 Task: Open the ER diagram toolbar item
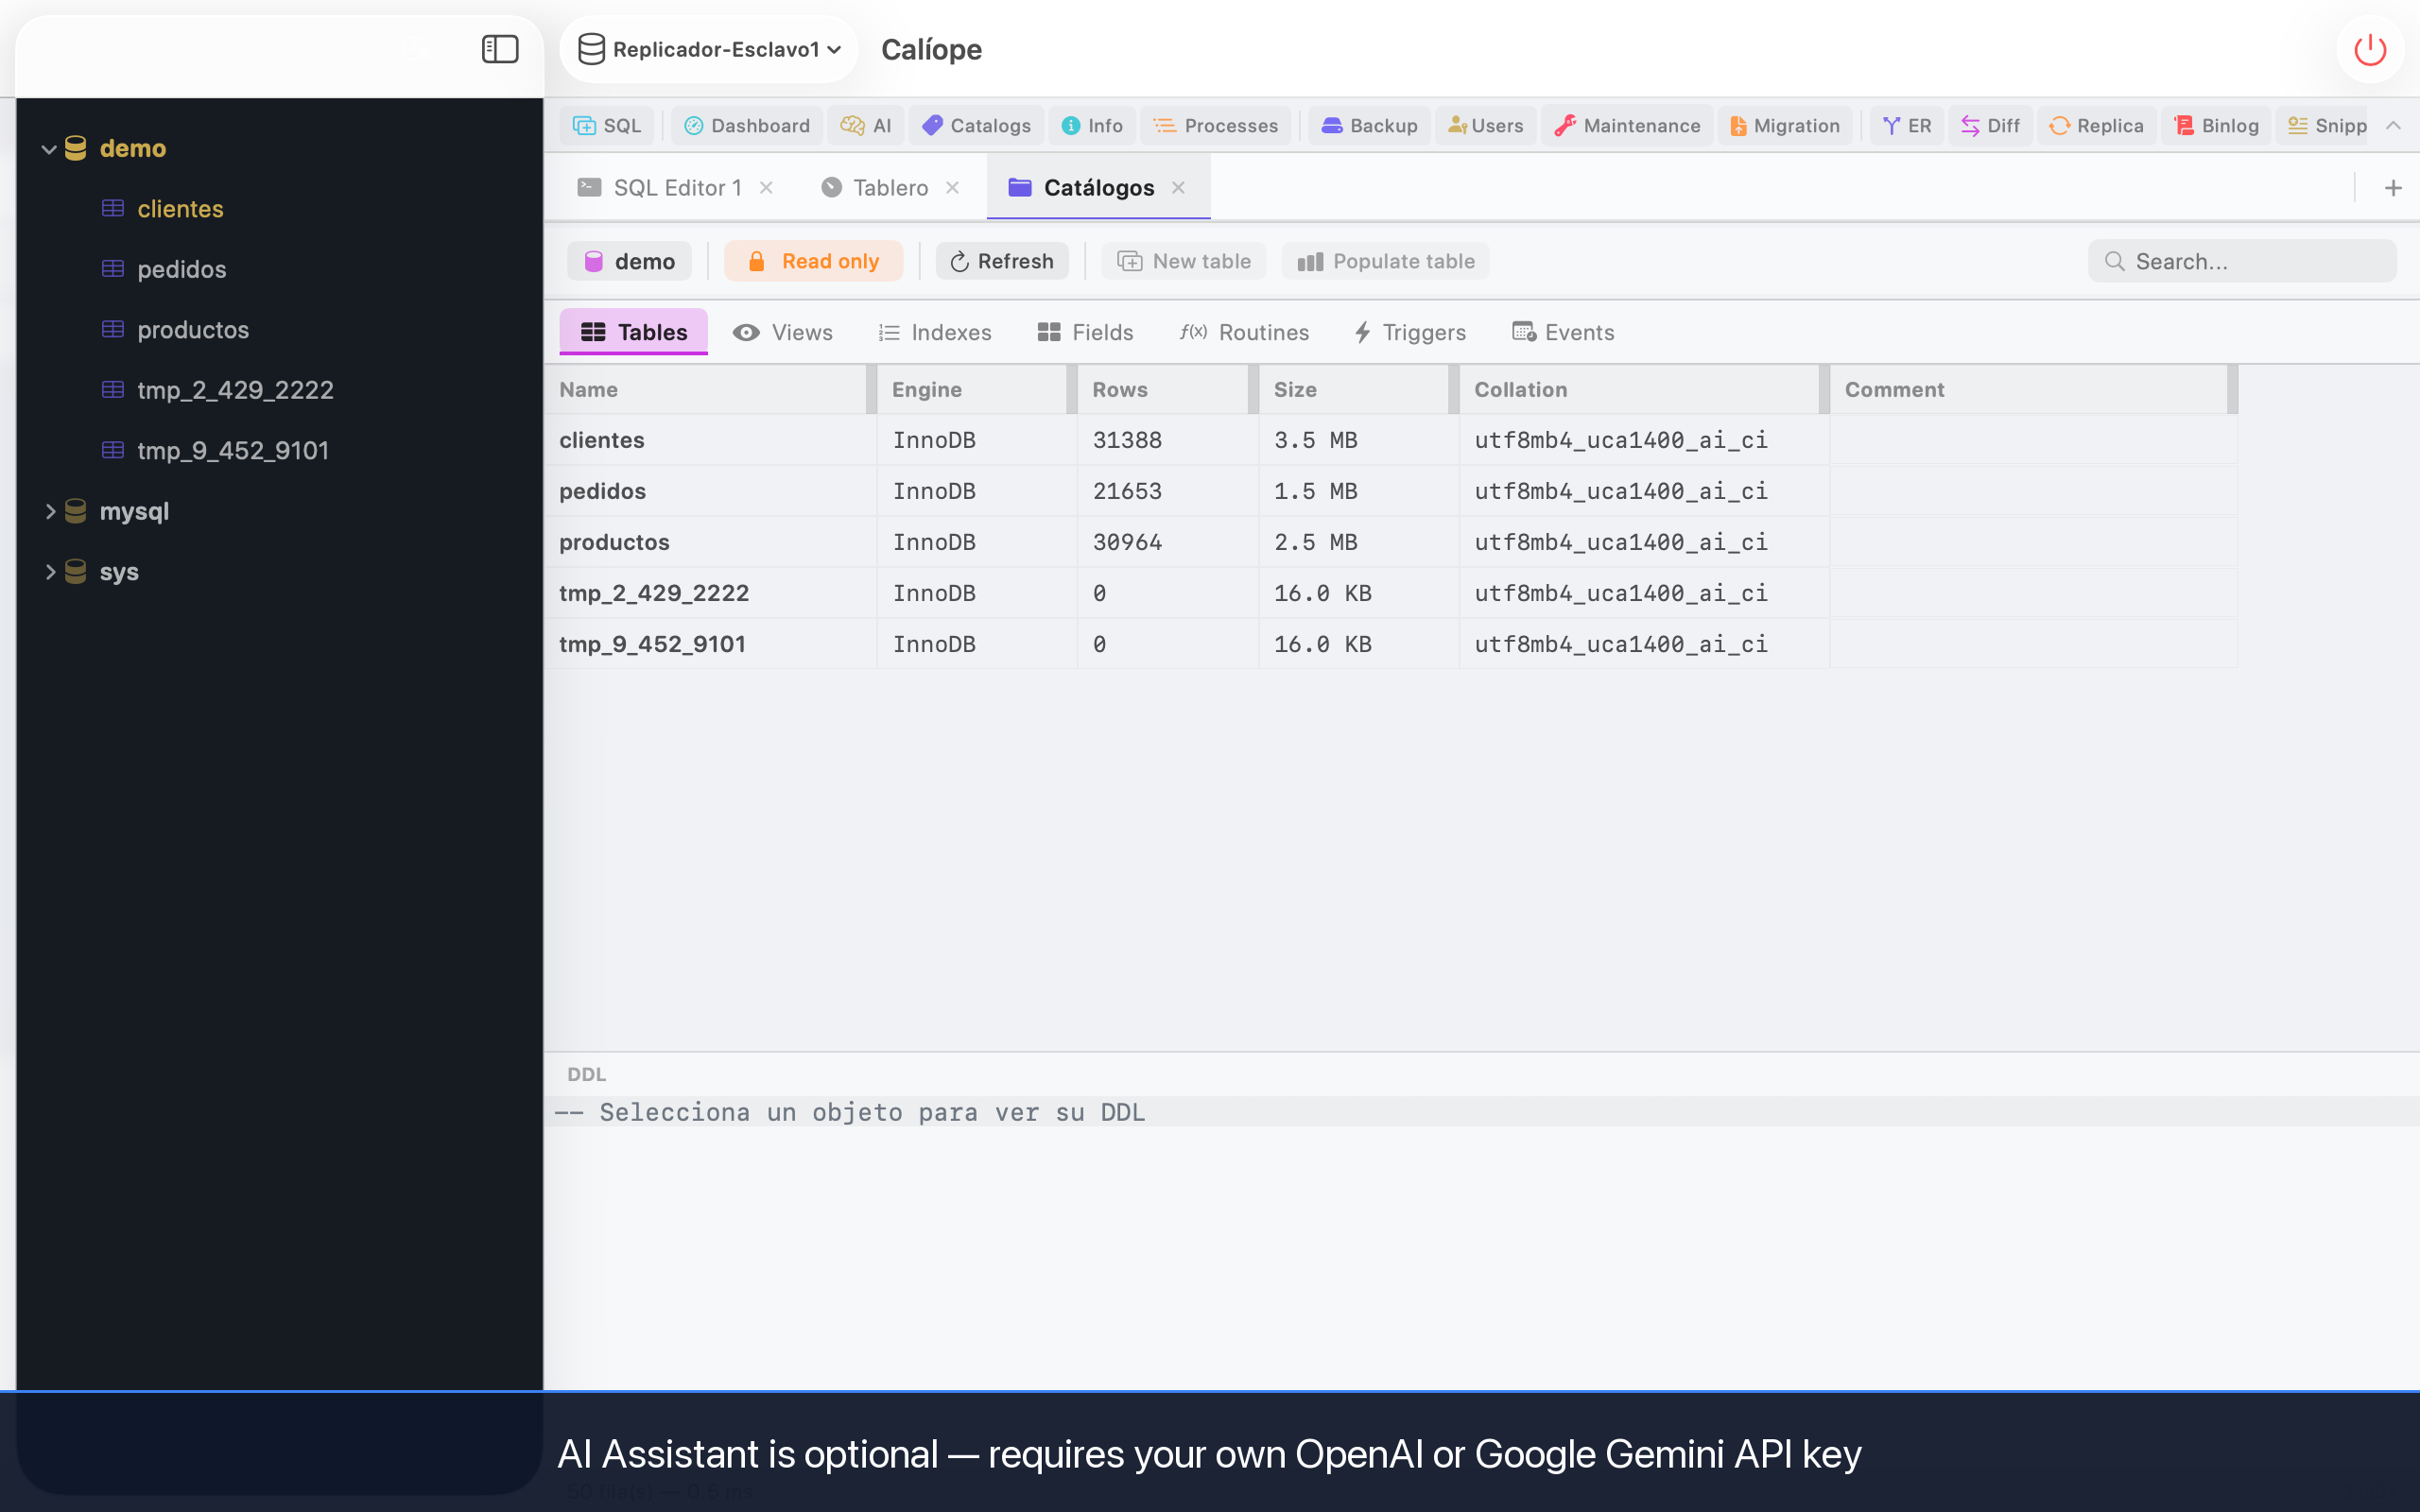(x=1907, y=125)
